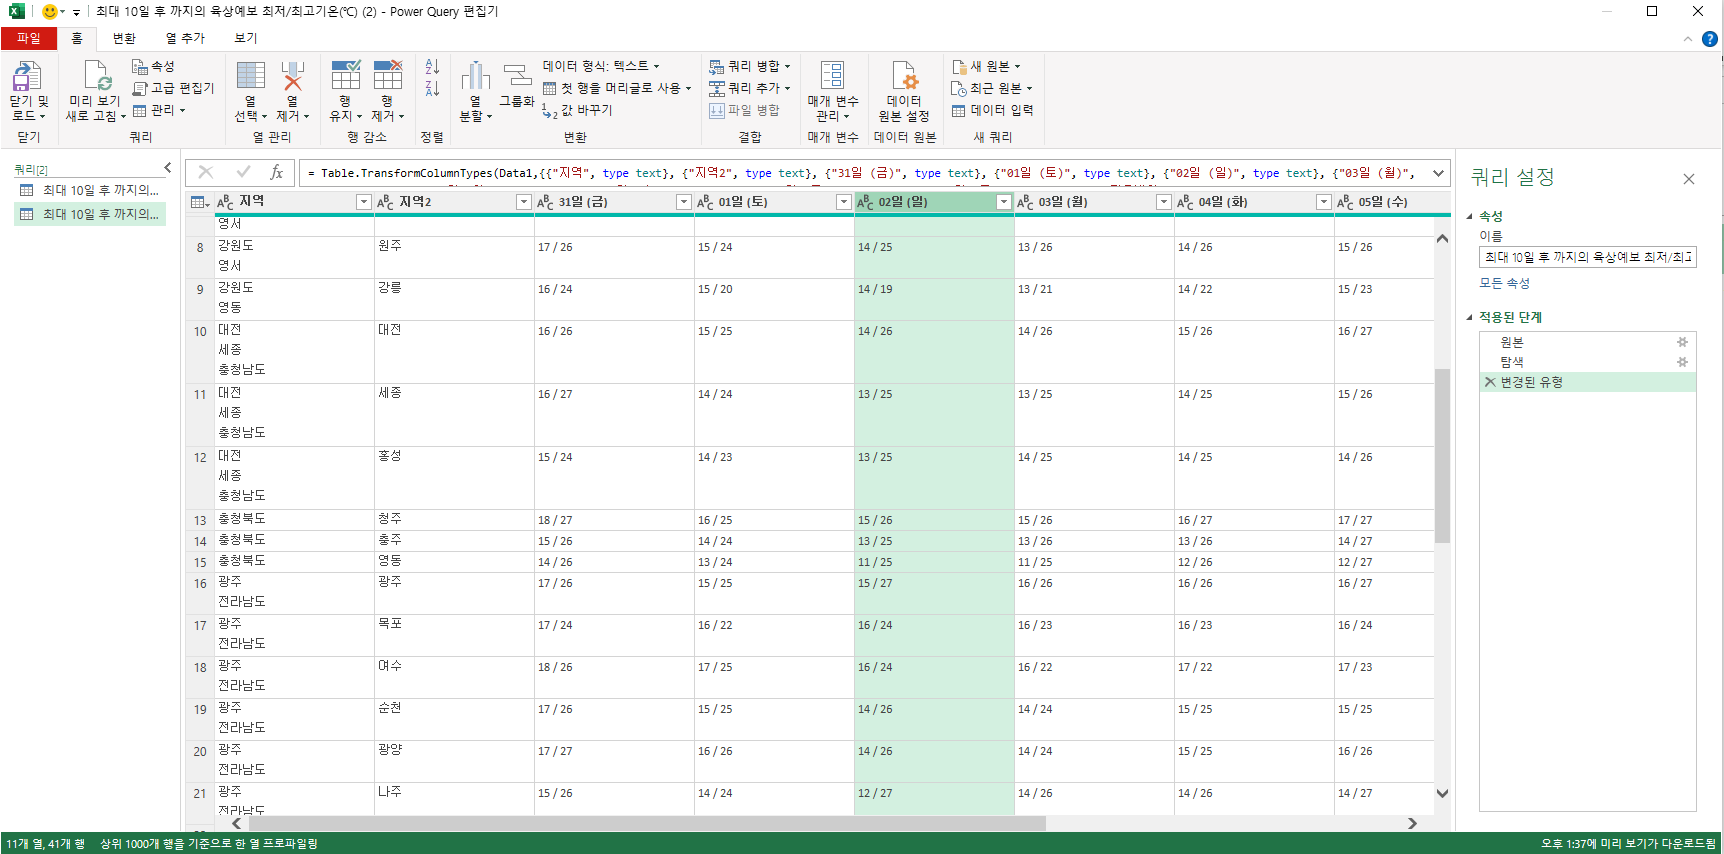Image resolution: width=1724 pixels, height=854 pixels.
Task: Click the Group By (그룹화) icon
Action: [517, 76]
